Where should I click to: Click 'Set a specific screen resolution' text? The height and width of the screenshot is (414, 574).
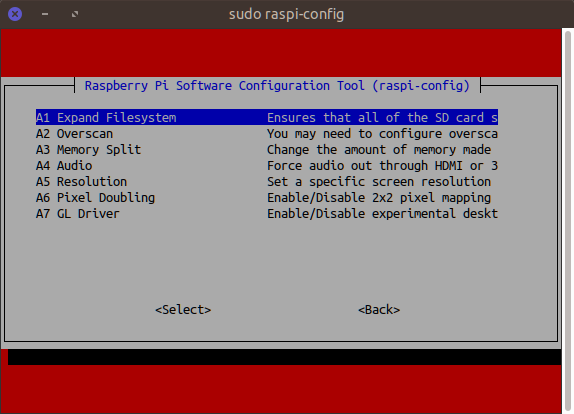coord(379,182)
